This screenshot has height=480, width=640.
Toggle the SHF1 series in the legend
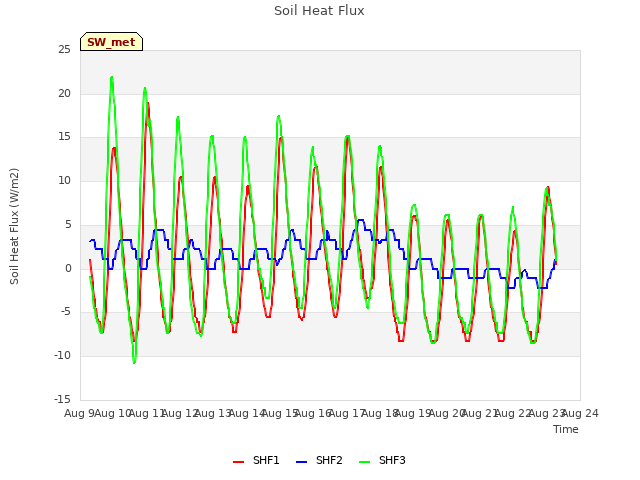tap(256, 460)
